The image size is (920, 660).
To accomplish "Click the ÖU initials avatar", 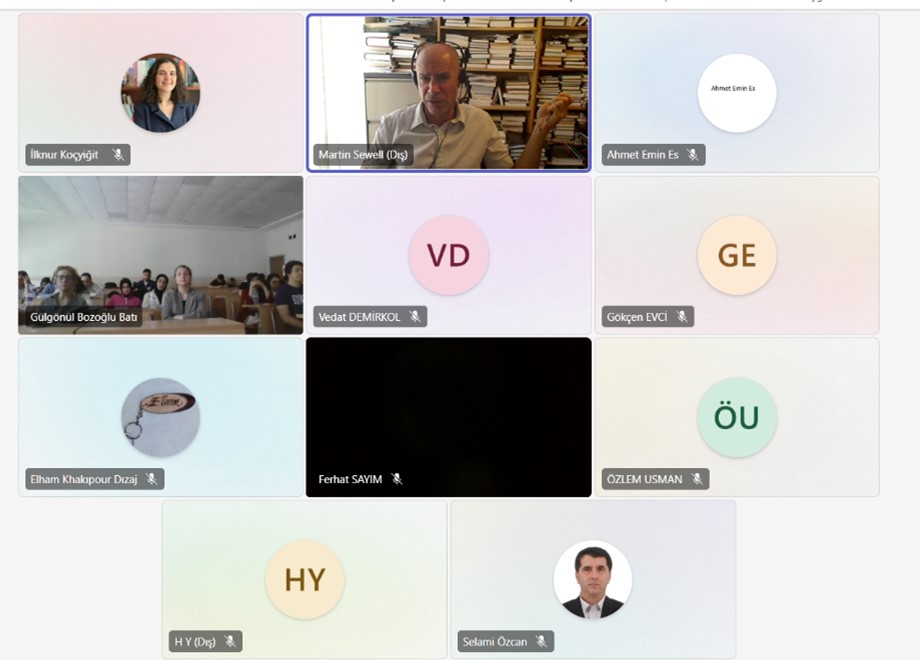I will (x=737, y=417).
